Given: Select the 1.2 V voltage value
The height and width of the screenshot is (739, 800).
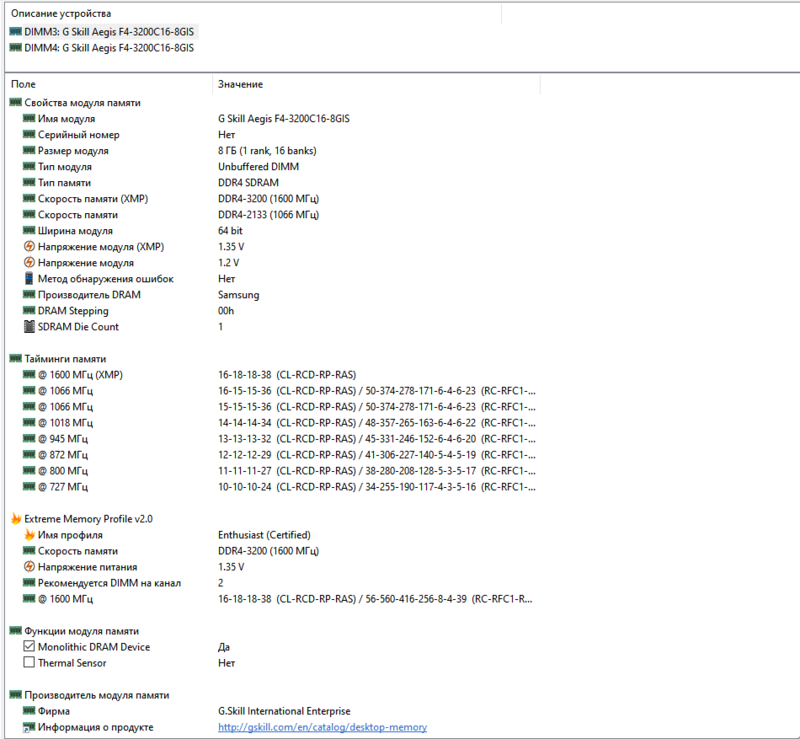Looking at the screenshot, I should tap(229, 263).
